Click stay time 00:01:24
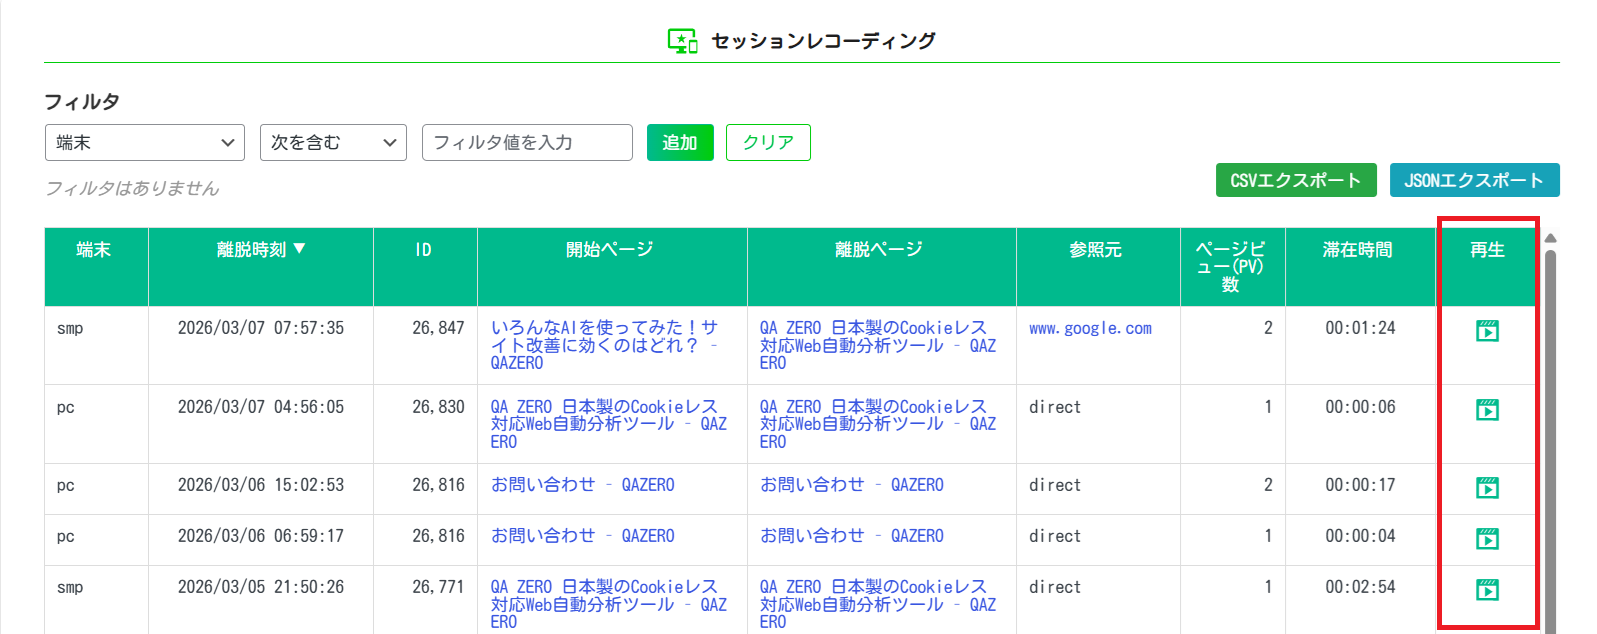The image size is (1597, 634). (1360, 328)
